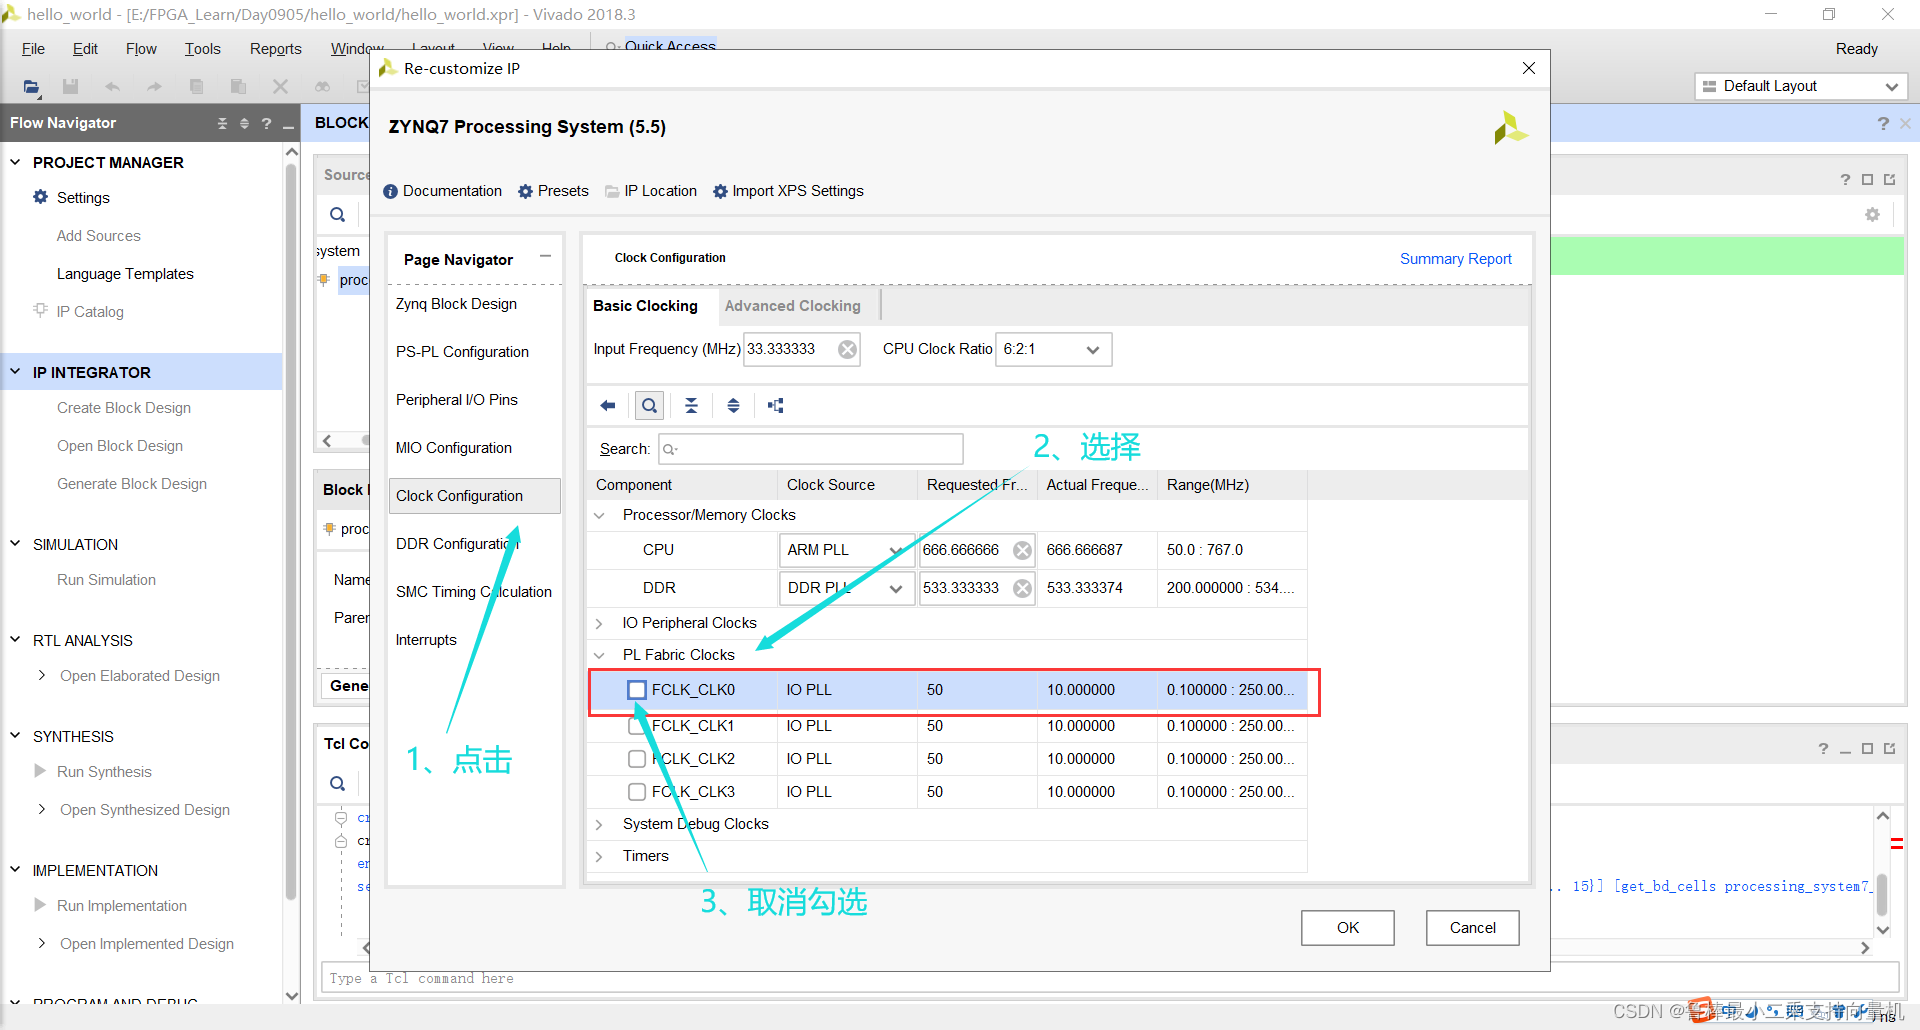Select Peripheral I/O Pins page
1920x1030 pixels.
[456, 400]
